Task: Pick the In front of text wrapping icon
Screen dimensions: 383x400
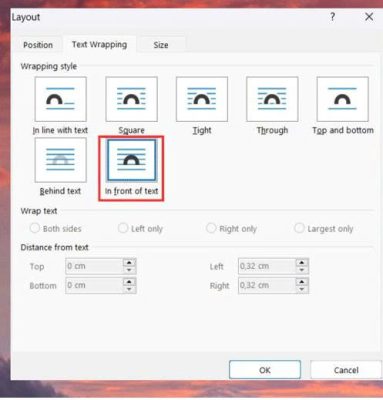Action: (x=131, y=160)
